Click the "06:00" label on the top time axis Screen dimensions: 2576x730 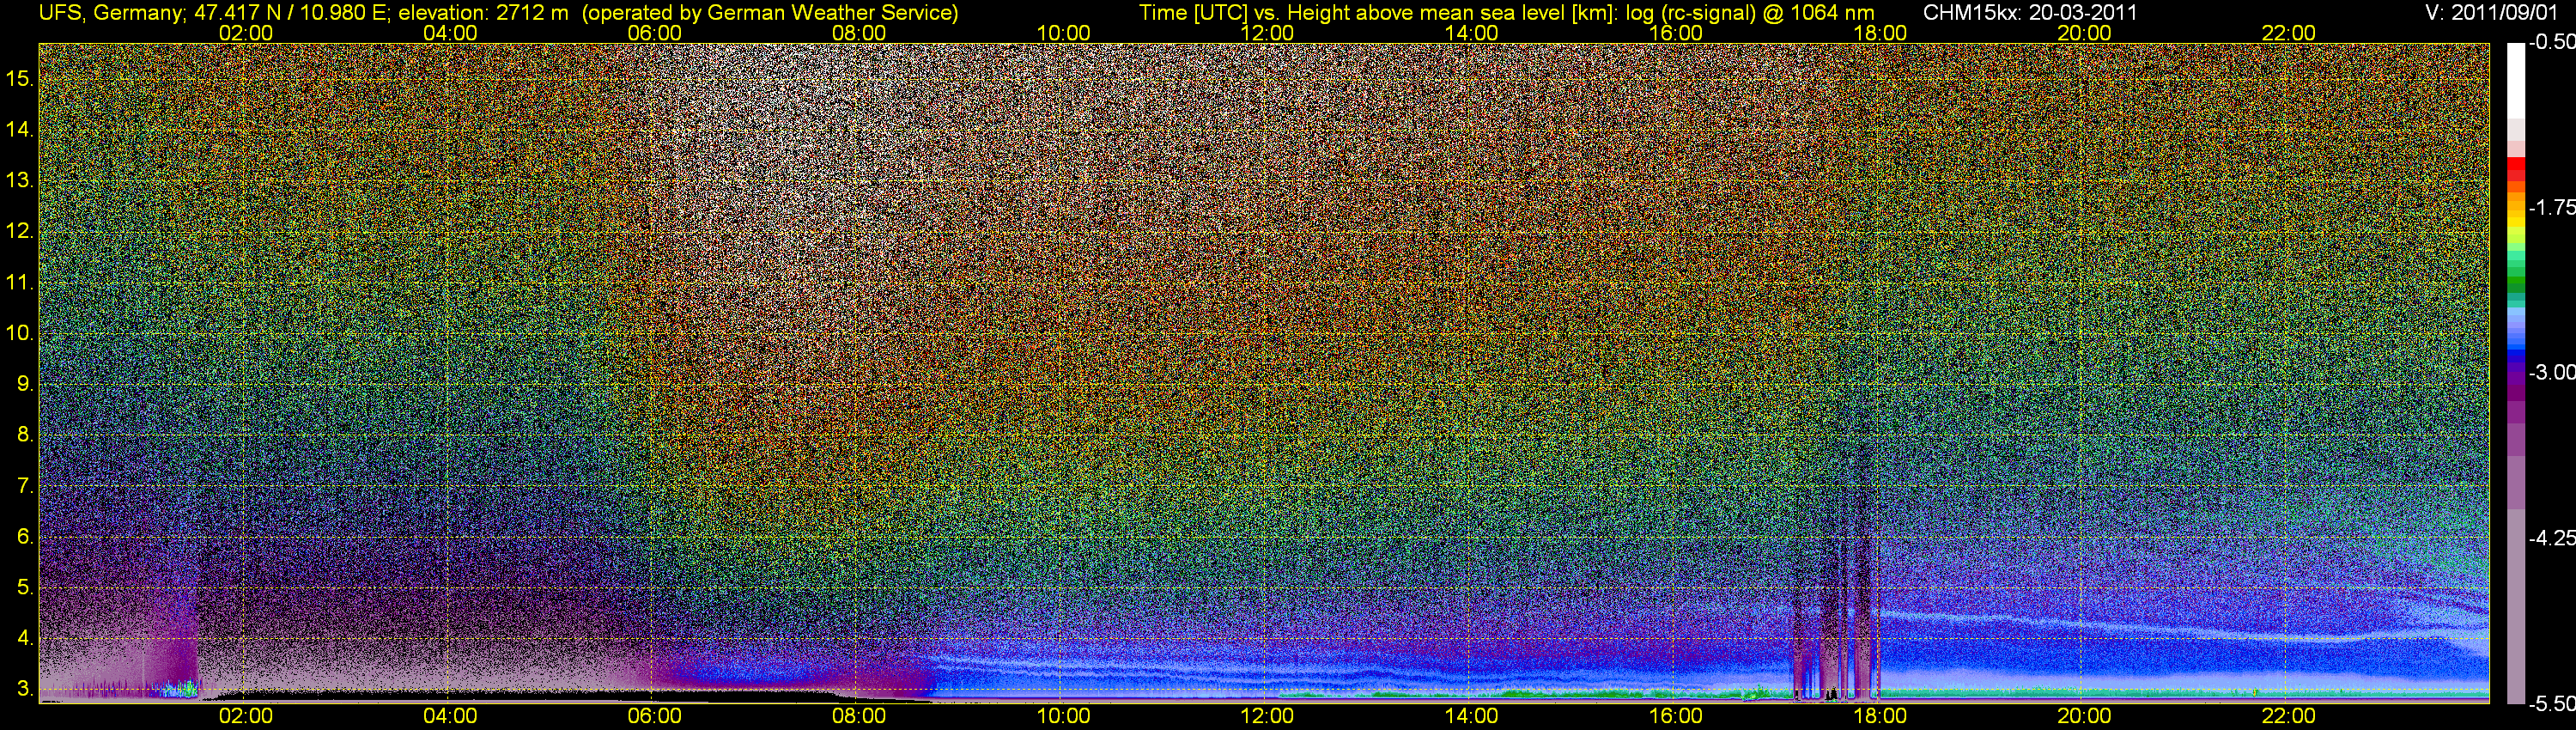[654, 33]
